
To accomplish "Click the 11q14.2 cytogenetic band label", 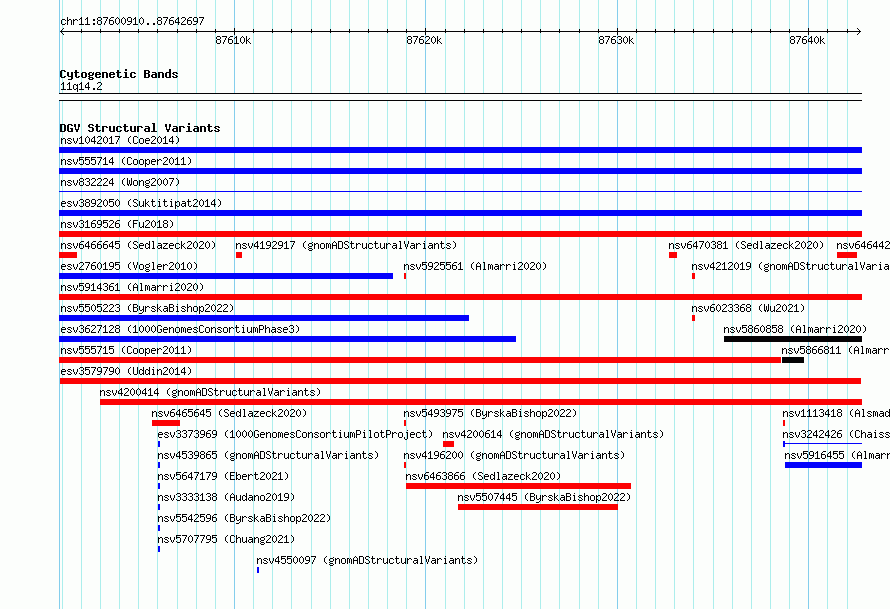I will tap(81, 86).
